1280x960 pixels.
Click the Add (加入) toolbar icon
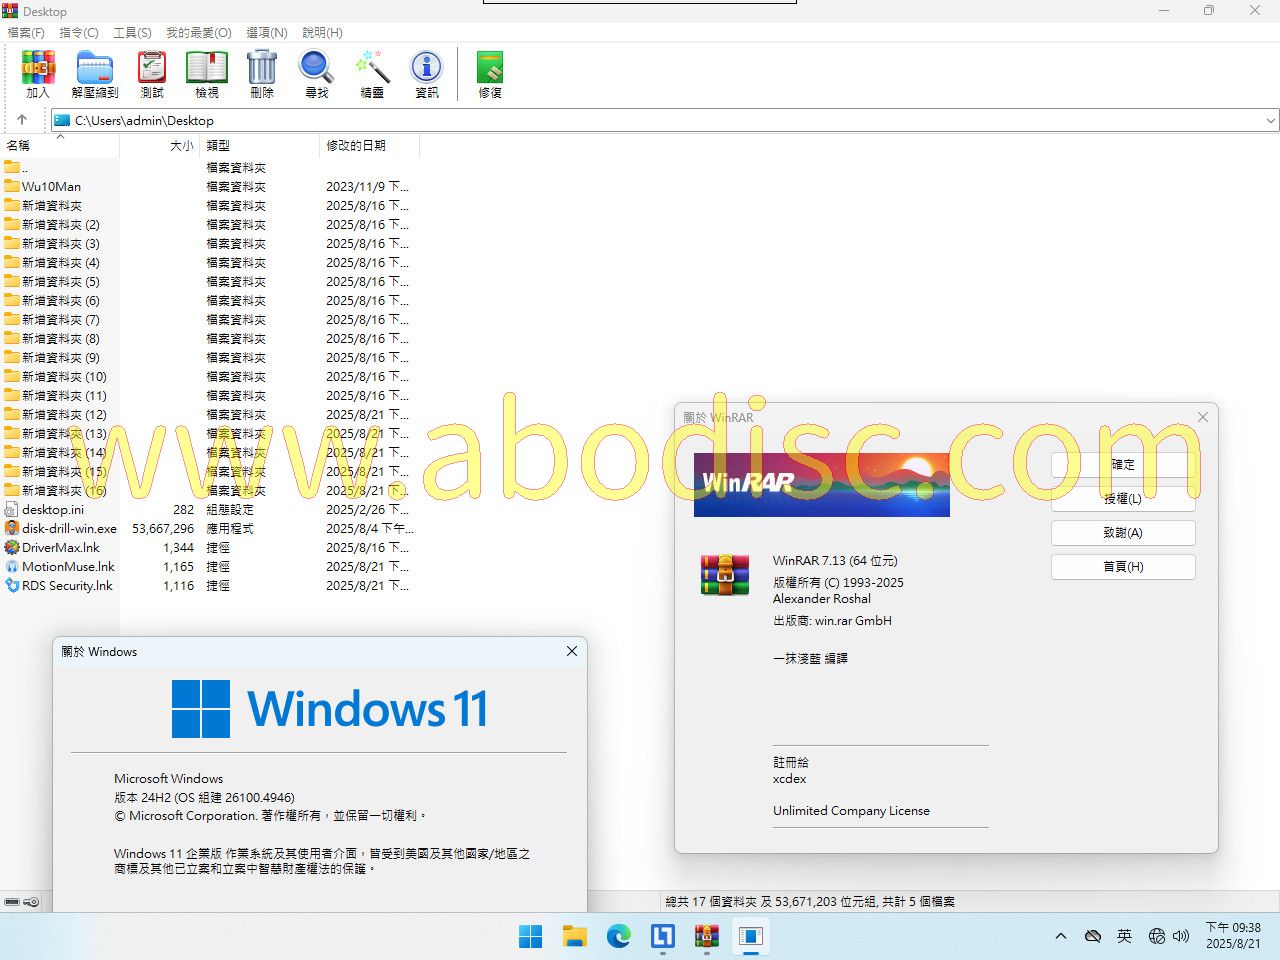pyautogui.click(x=38, y=74)
